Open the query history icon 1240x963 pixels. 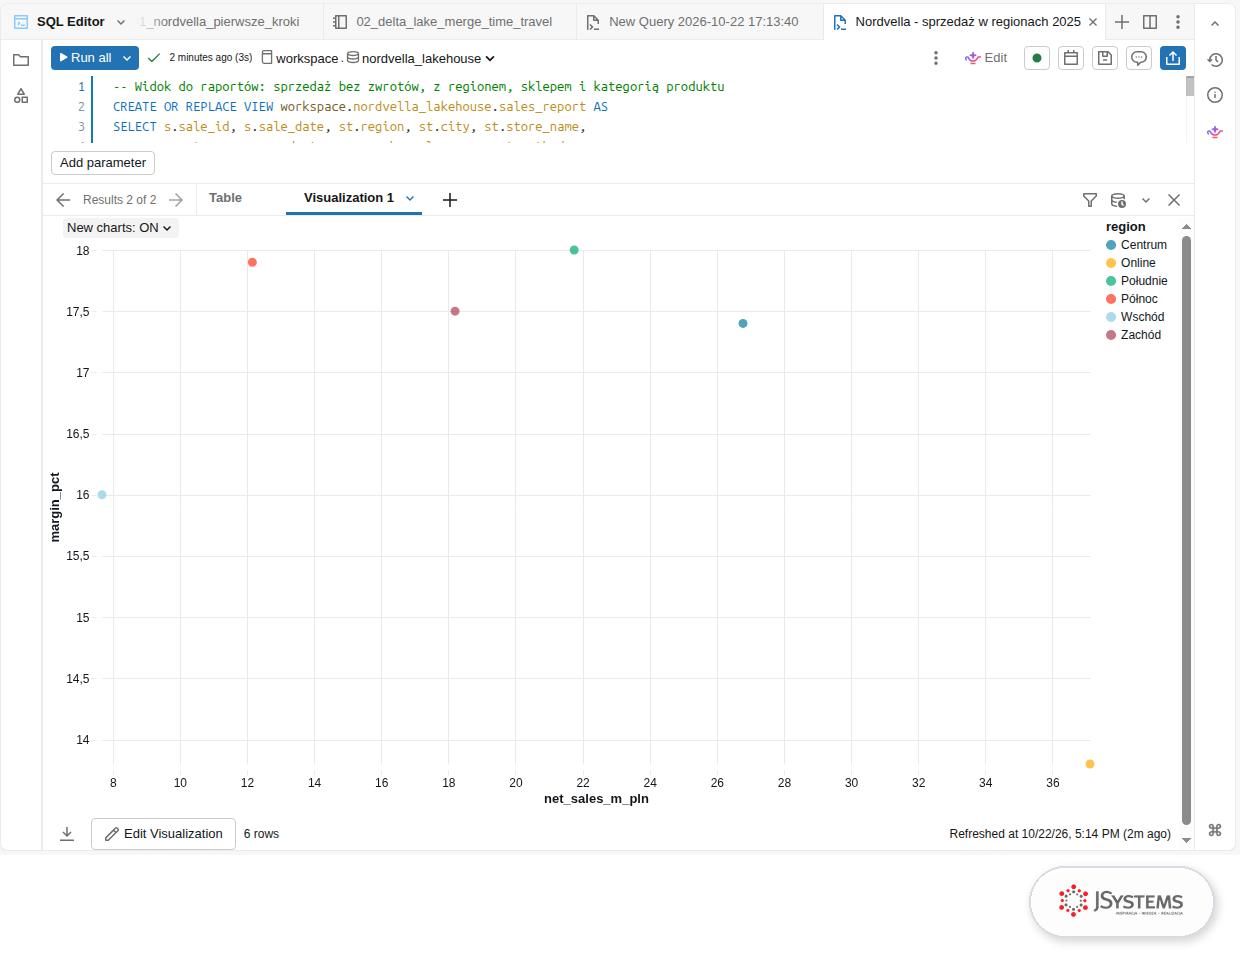[1215, 60]
